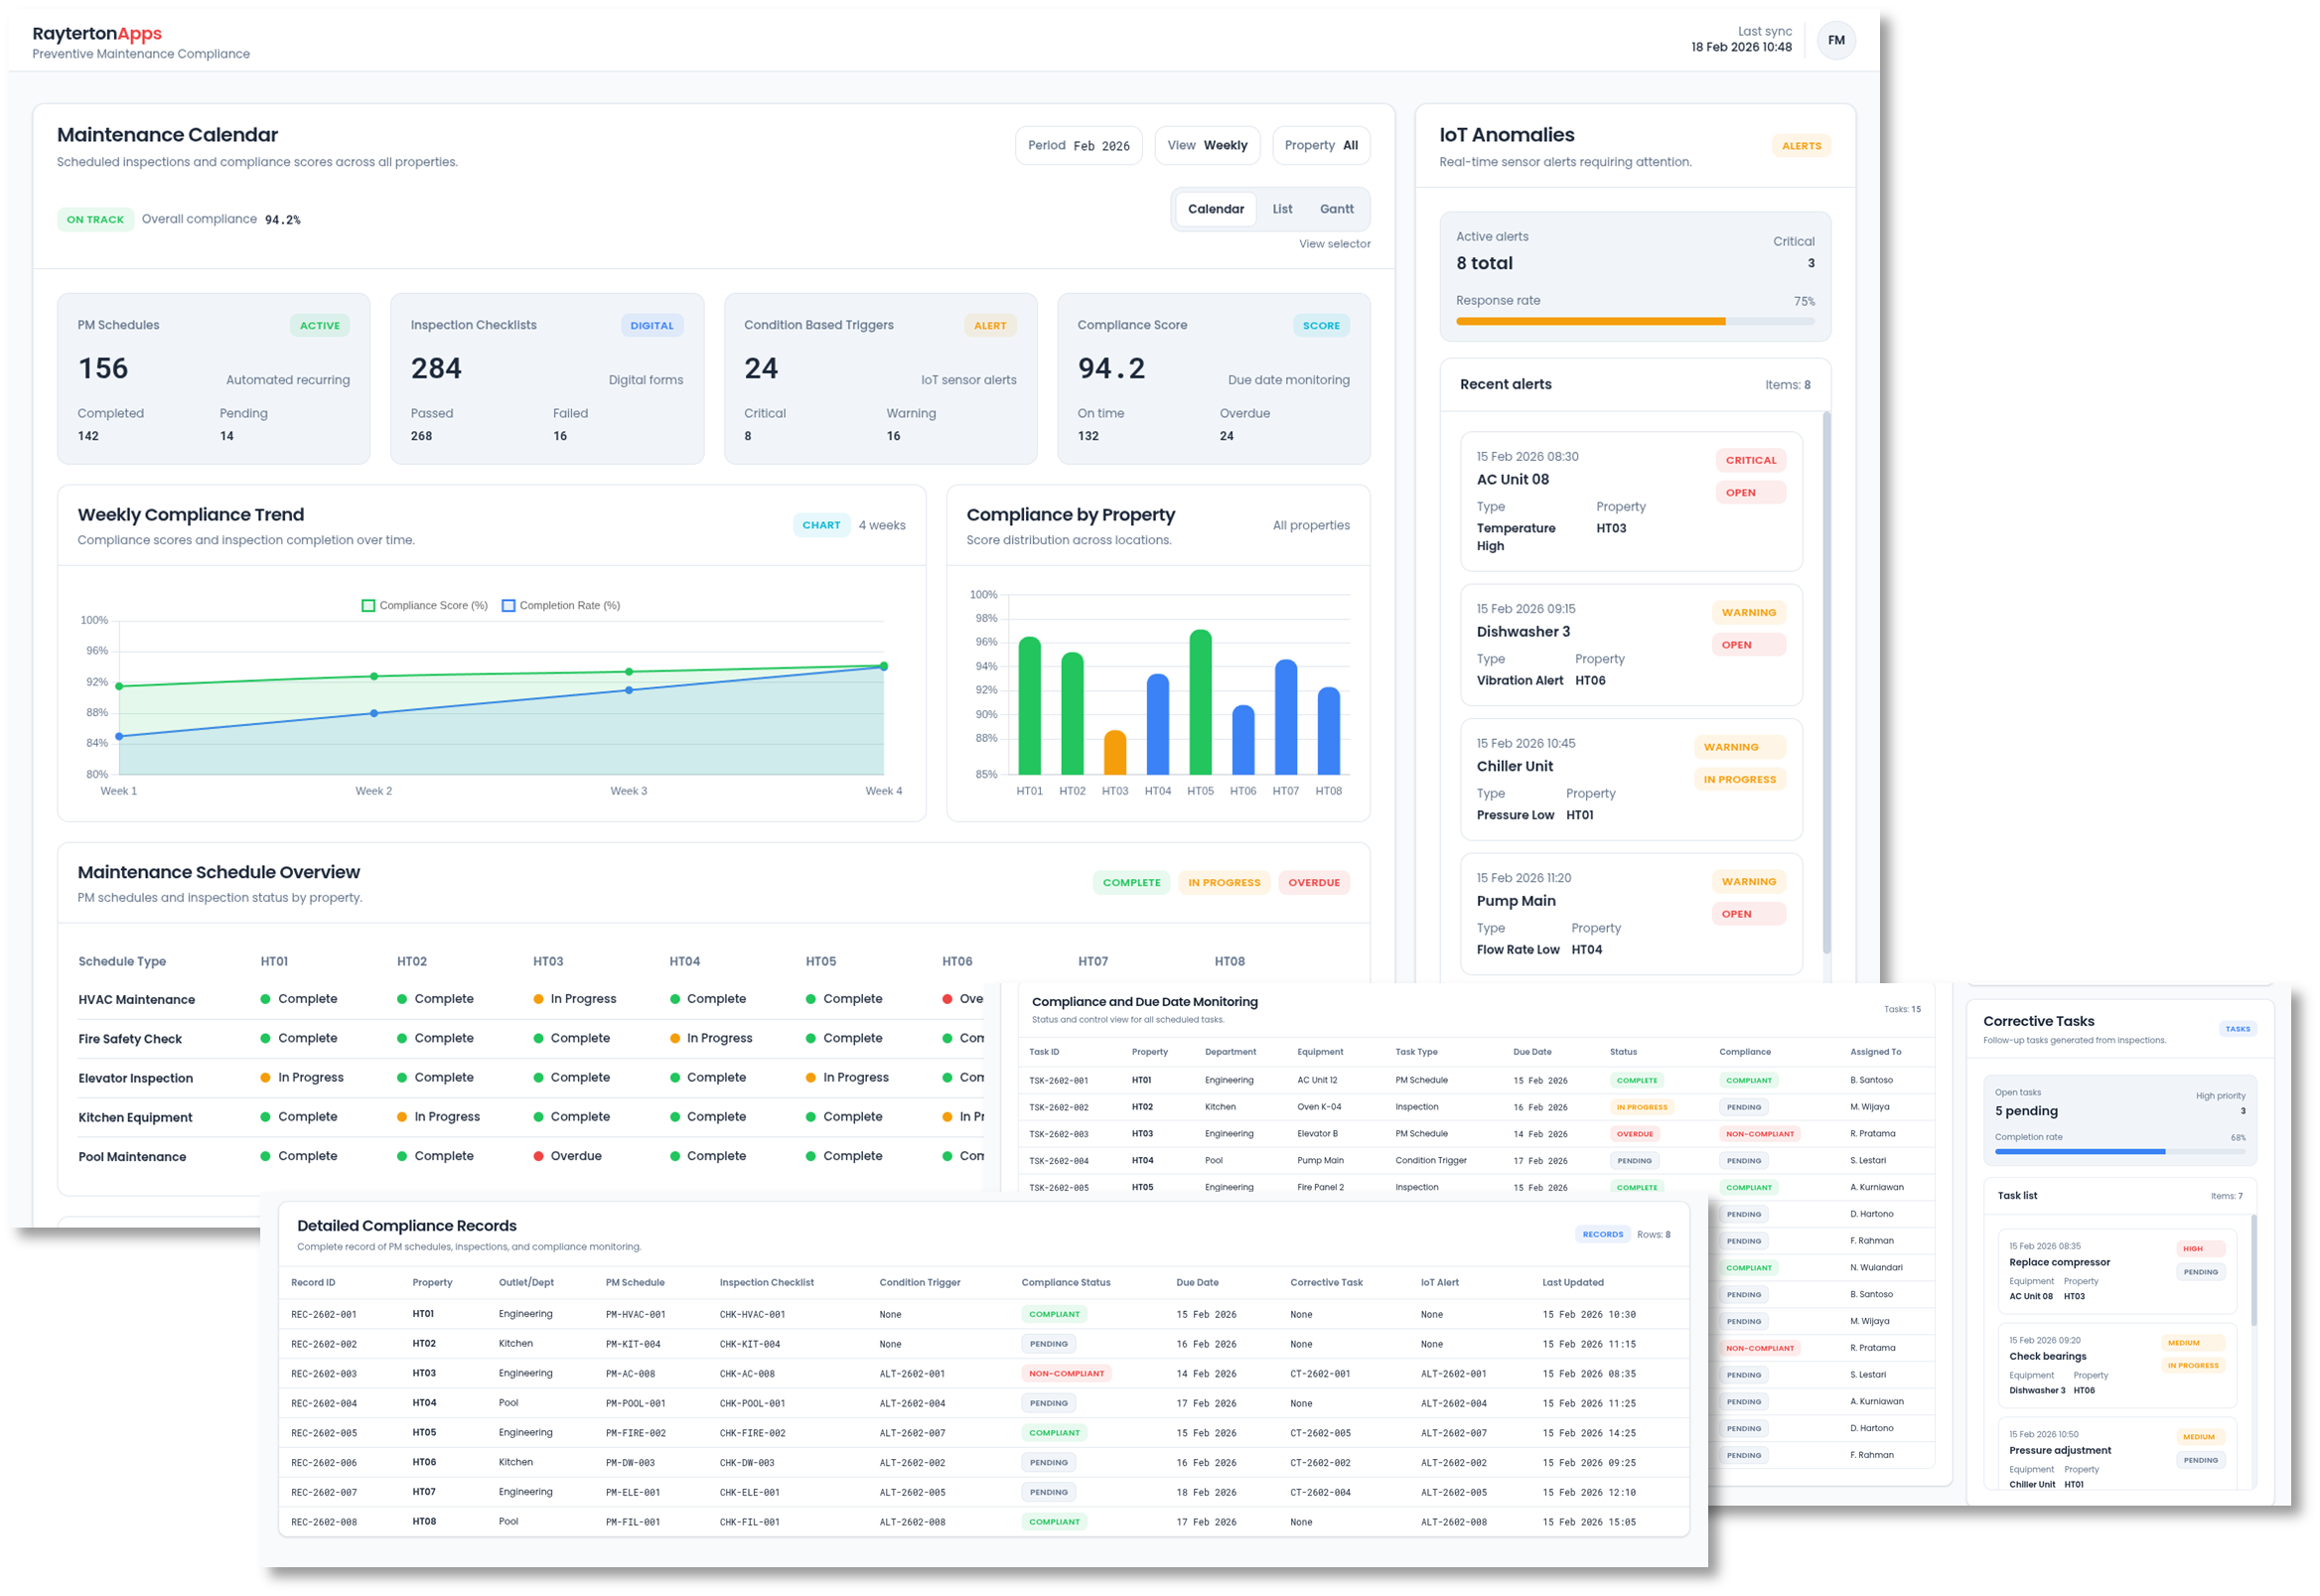Click record ID REC-2602-003
Screen dimensions: 2320x1596
click(323, 1374)
